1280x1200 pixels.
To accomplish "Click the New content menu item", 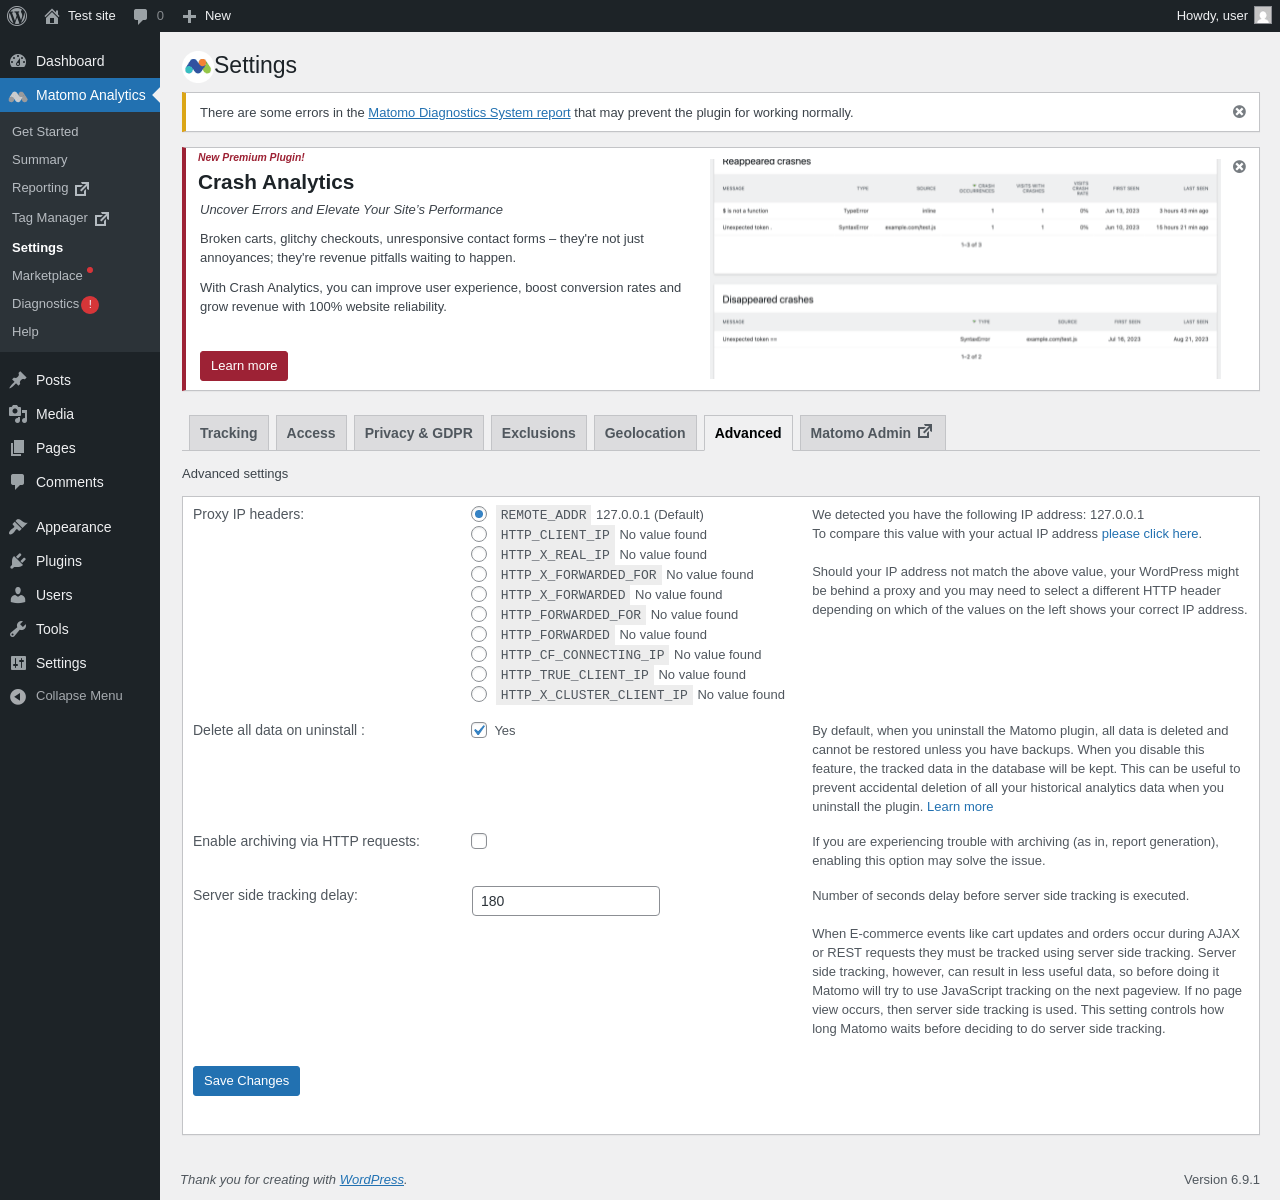I will point(206,16).
